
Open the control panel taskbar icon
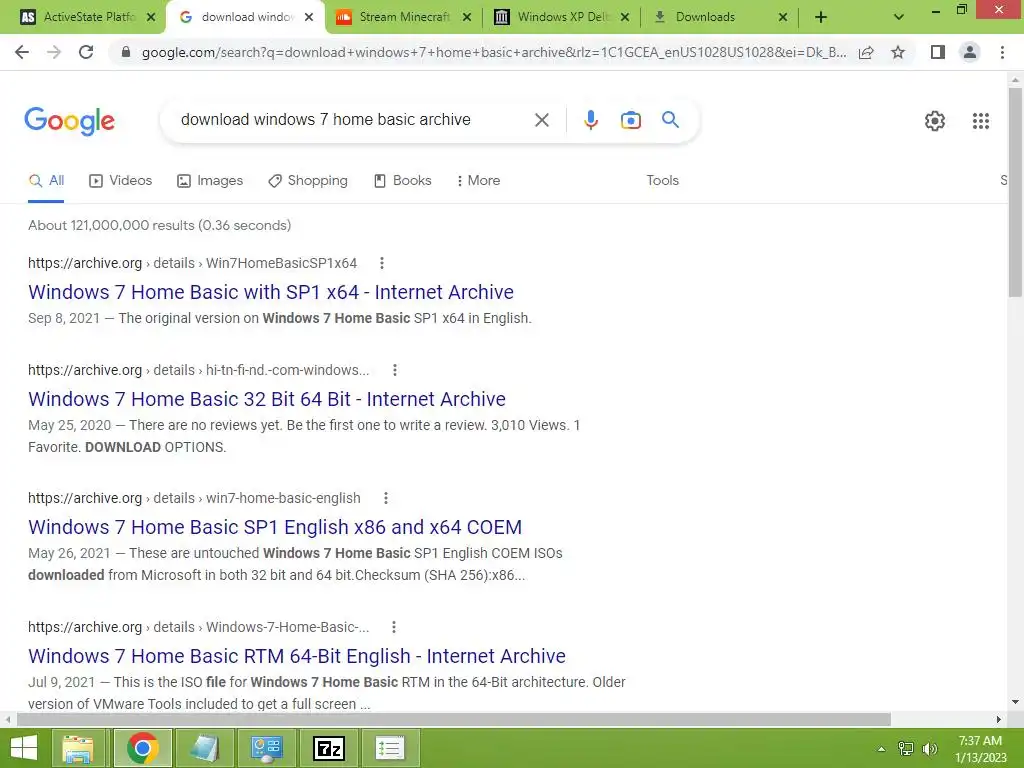pyautogui.click(x=266, y=748)
